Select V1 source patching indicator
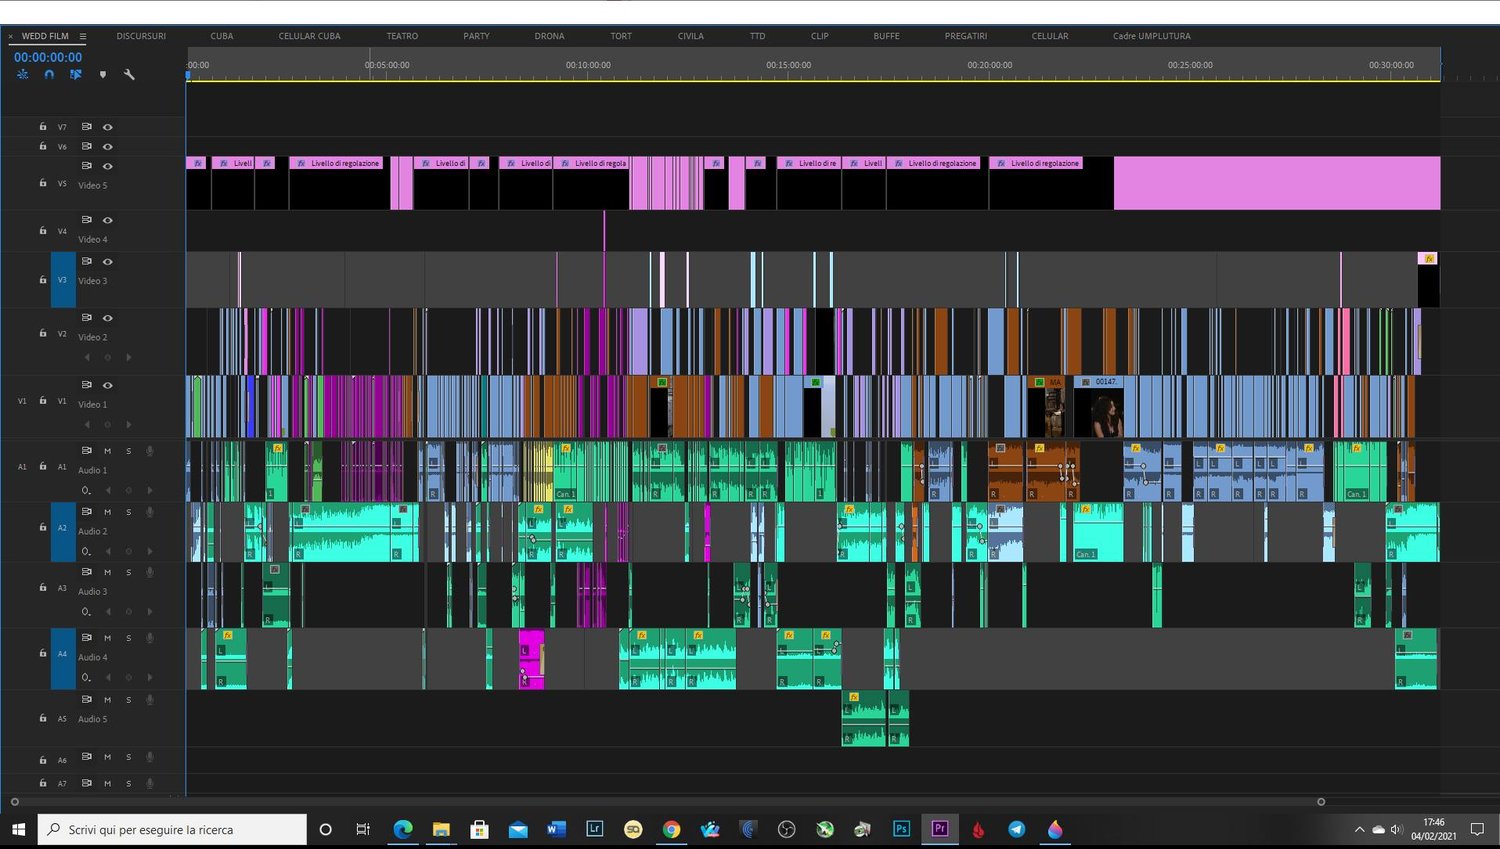The image size is (1500, 849). (22, 401)
